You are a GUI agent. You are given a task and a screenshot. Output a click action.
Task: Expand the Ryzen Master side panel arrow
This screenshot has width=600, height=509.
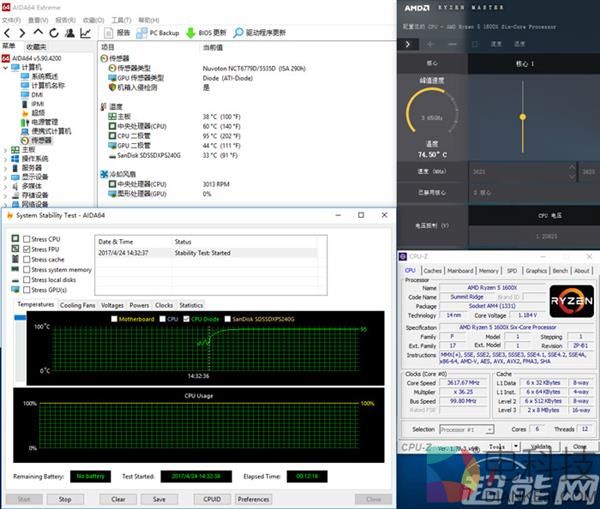tap(408, 44)
